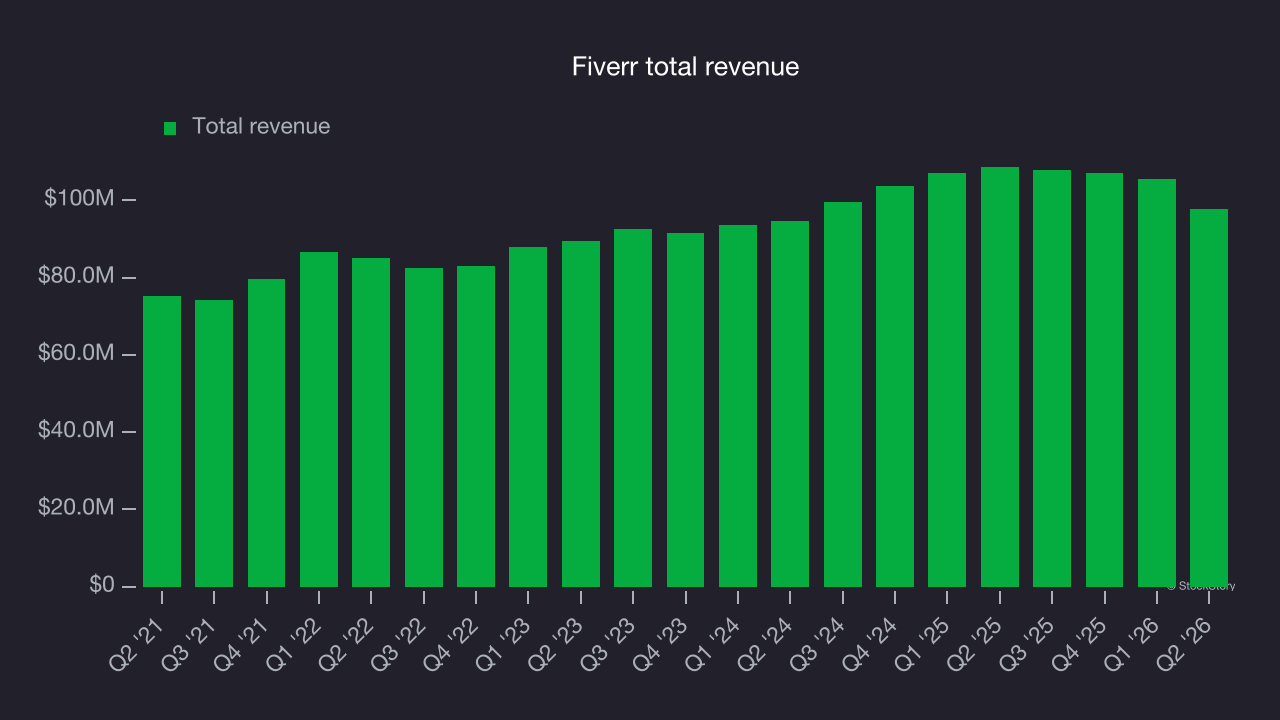The width and height of the screenshot is (1280, 720).
Task: Select the Q2 '25 revenue bar
Action: [x=1000, y=377]
